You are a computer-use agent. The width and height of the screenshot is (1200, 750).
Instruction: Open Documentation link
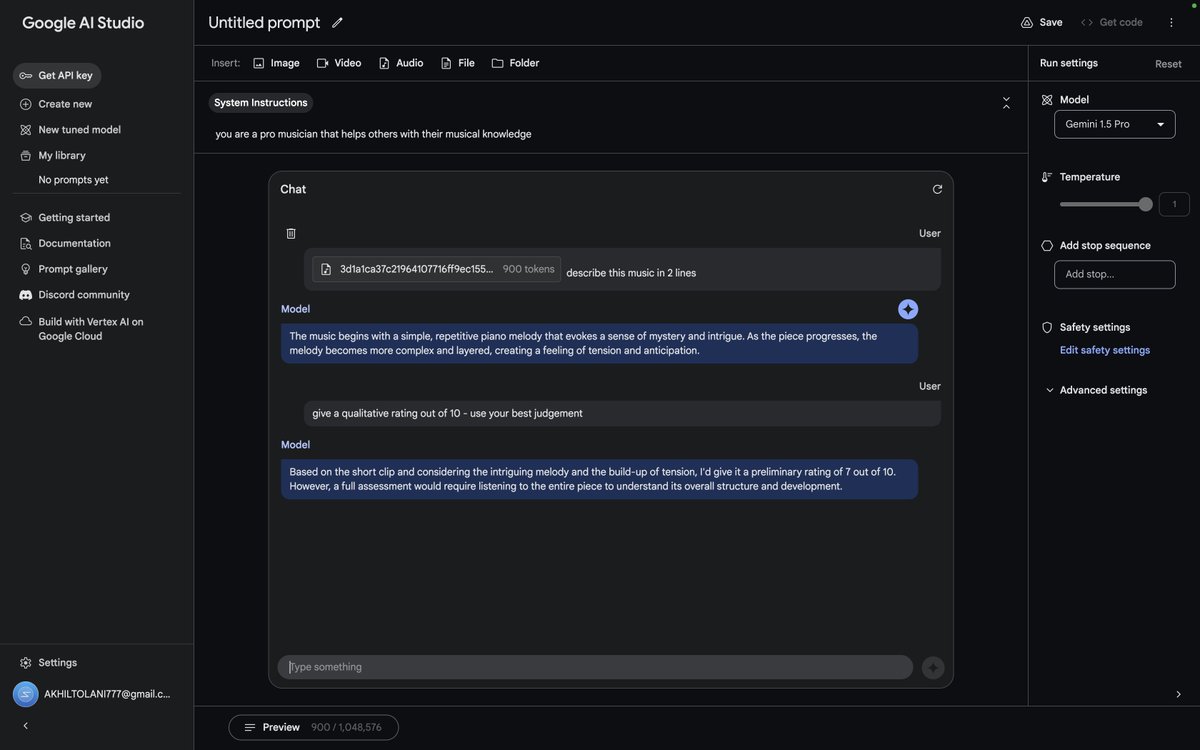(65, 244)
